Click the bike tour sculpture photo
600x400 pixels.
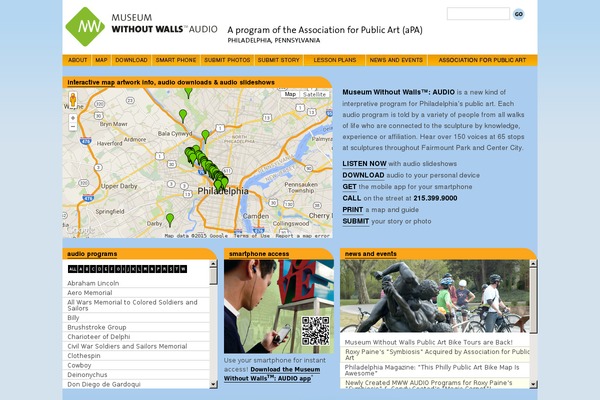tap(435, 296)
